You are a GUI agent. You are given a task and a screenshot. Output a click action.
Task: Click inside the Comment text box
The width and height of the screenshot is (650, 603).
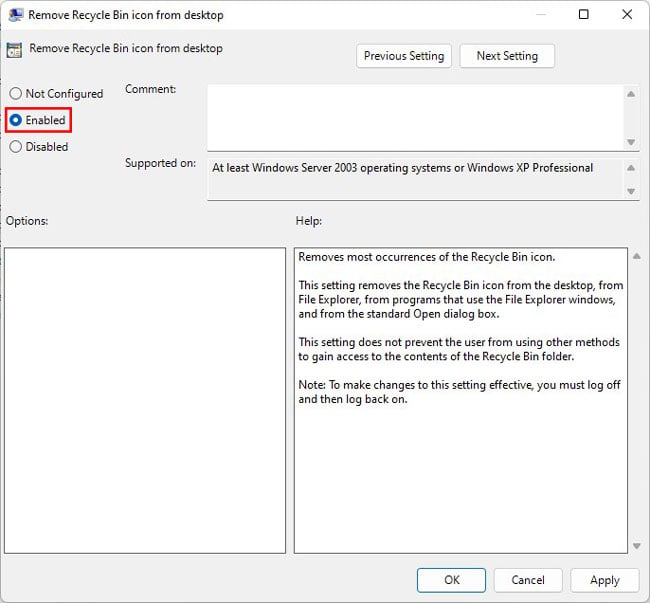tap(415, 118)
